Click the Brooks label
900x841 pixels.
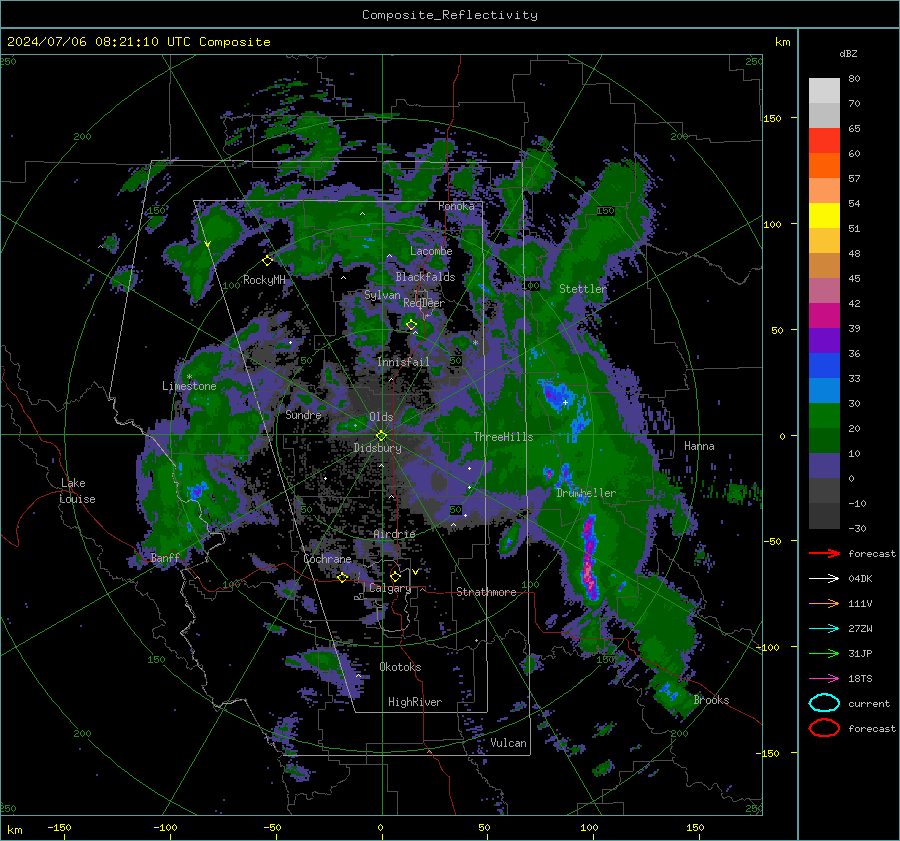pyautogui.click(x=711, y=700)
